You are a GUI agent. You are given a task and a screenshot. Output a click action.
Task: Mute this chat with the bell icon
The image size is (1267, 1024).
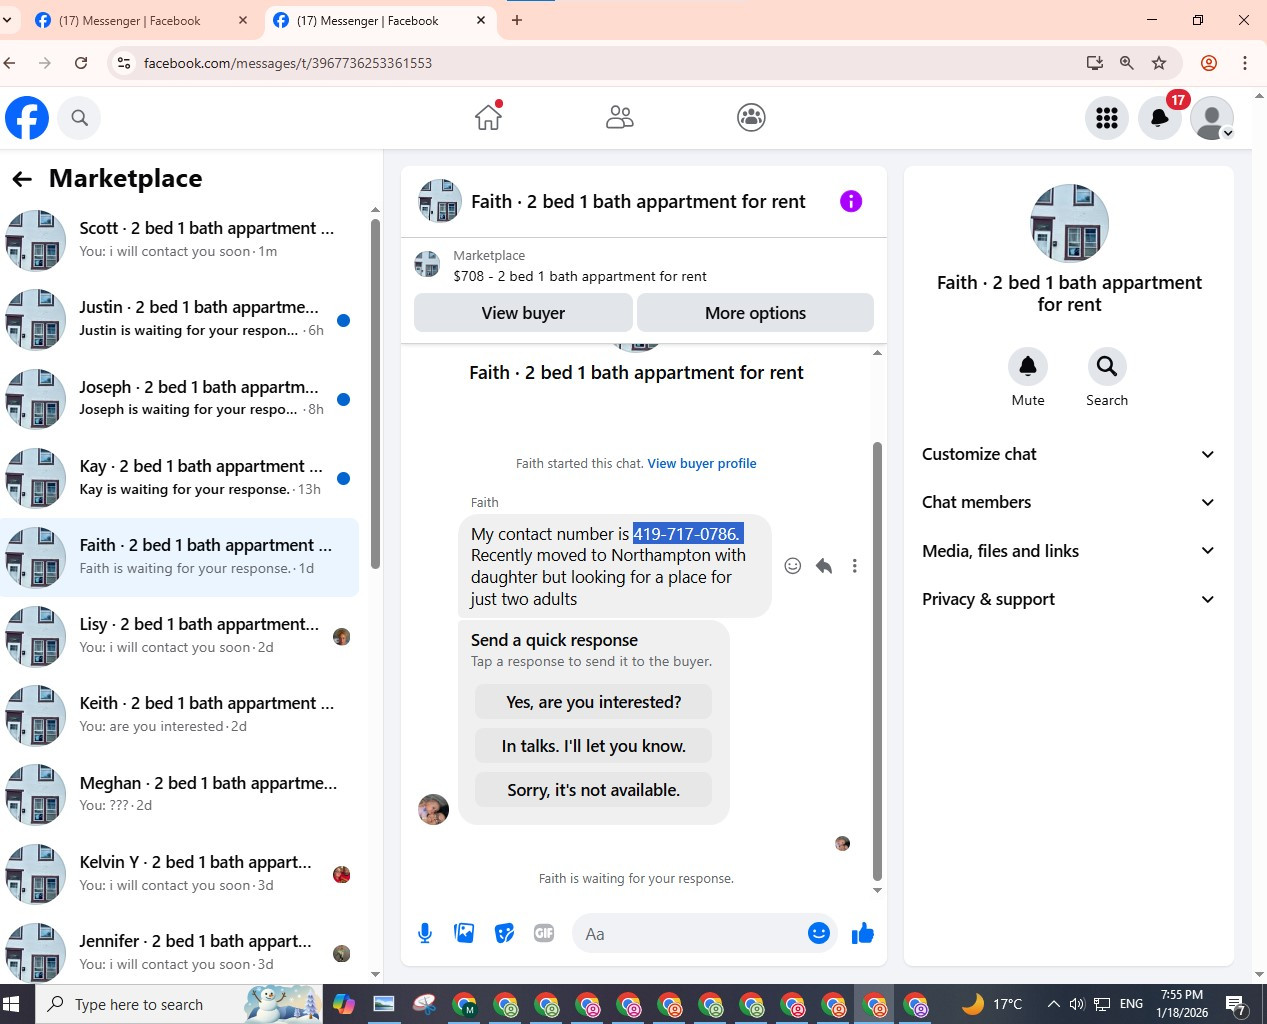(x=1028, y=367)
